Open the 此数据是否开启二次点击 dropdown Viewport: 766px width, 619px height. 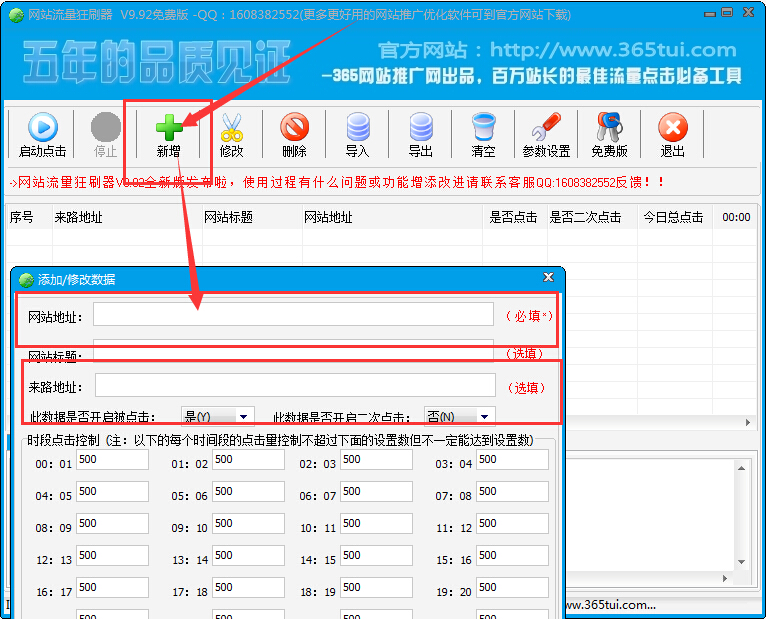(484, 417)
